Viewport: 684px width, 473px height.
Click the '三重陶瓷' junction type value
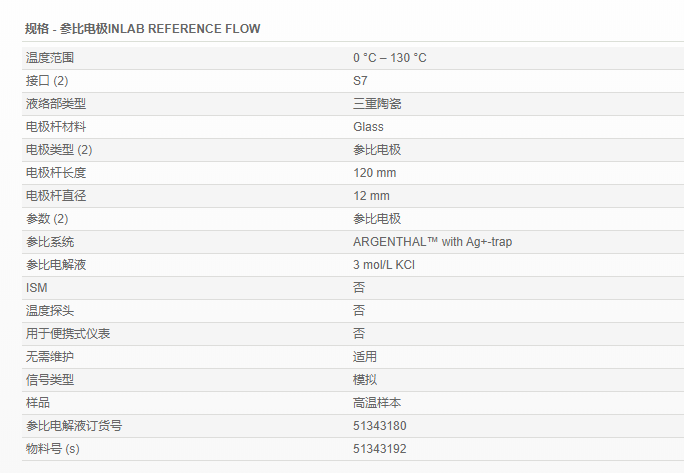(377, 104)
